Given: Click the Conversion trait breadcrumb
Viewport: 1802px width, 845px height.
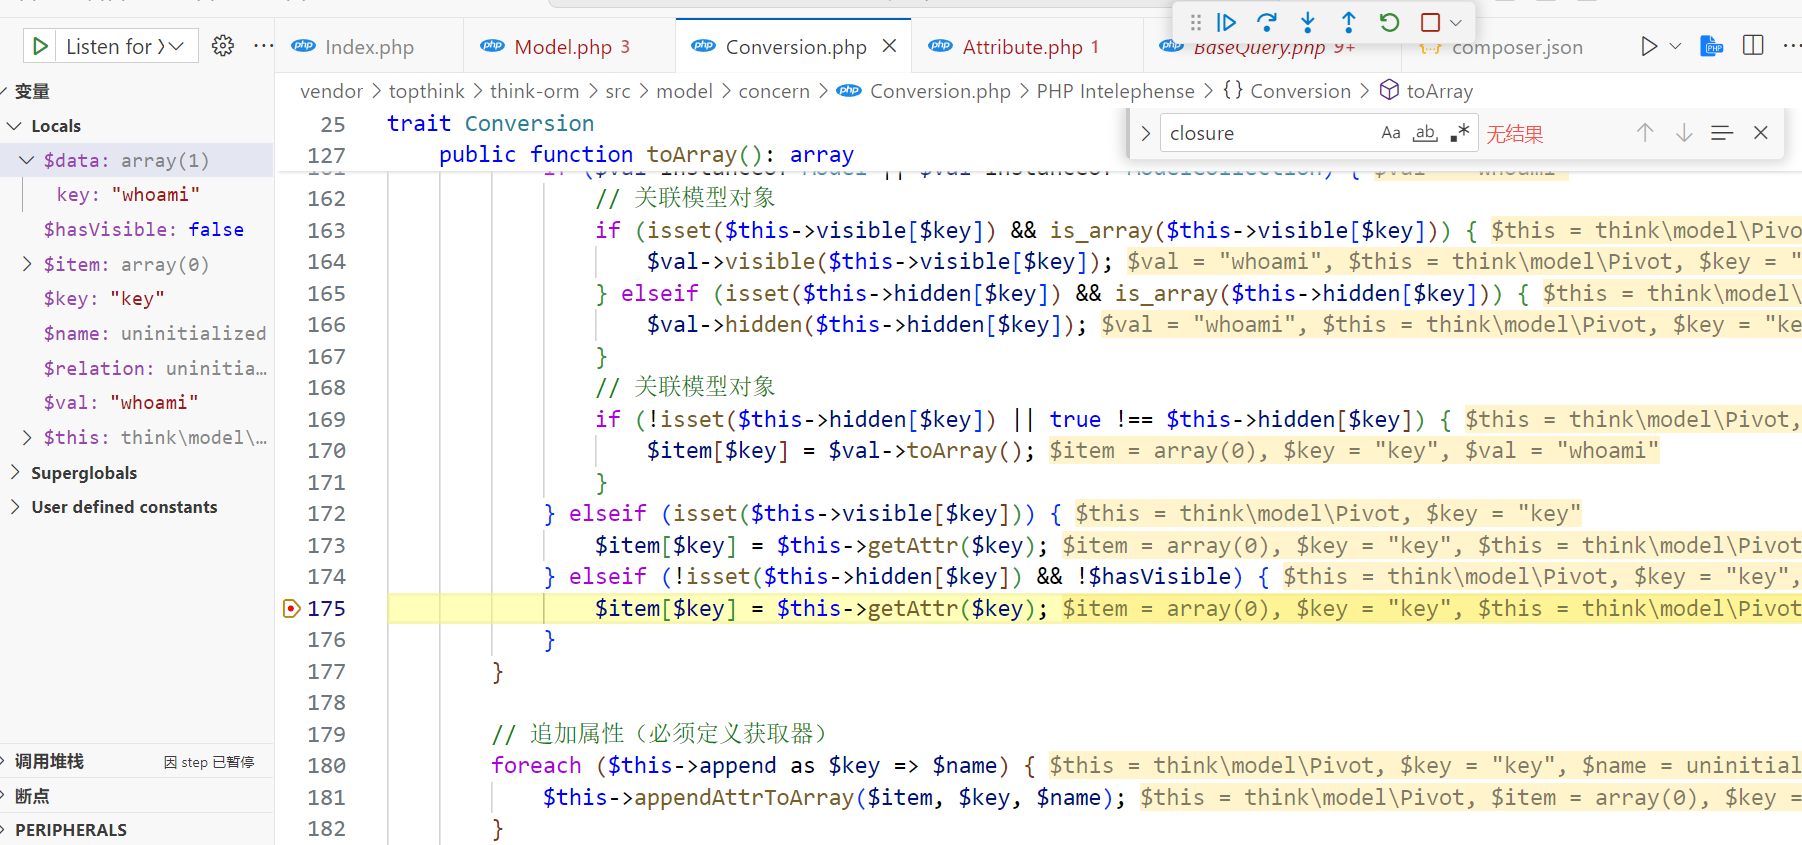Looking at the screenshot, I should click(1300, 91).
